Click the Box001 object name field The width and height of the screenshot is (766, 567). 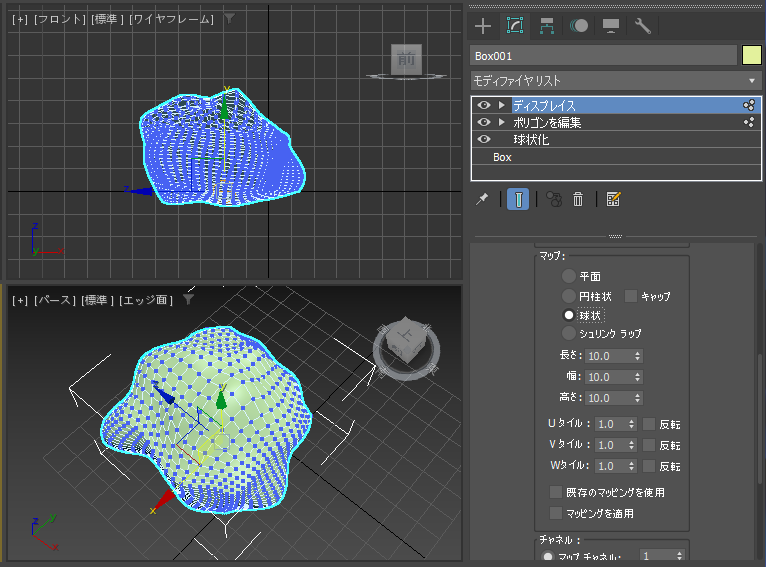[x=603, y=56]
